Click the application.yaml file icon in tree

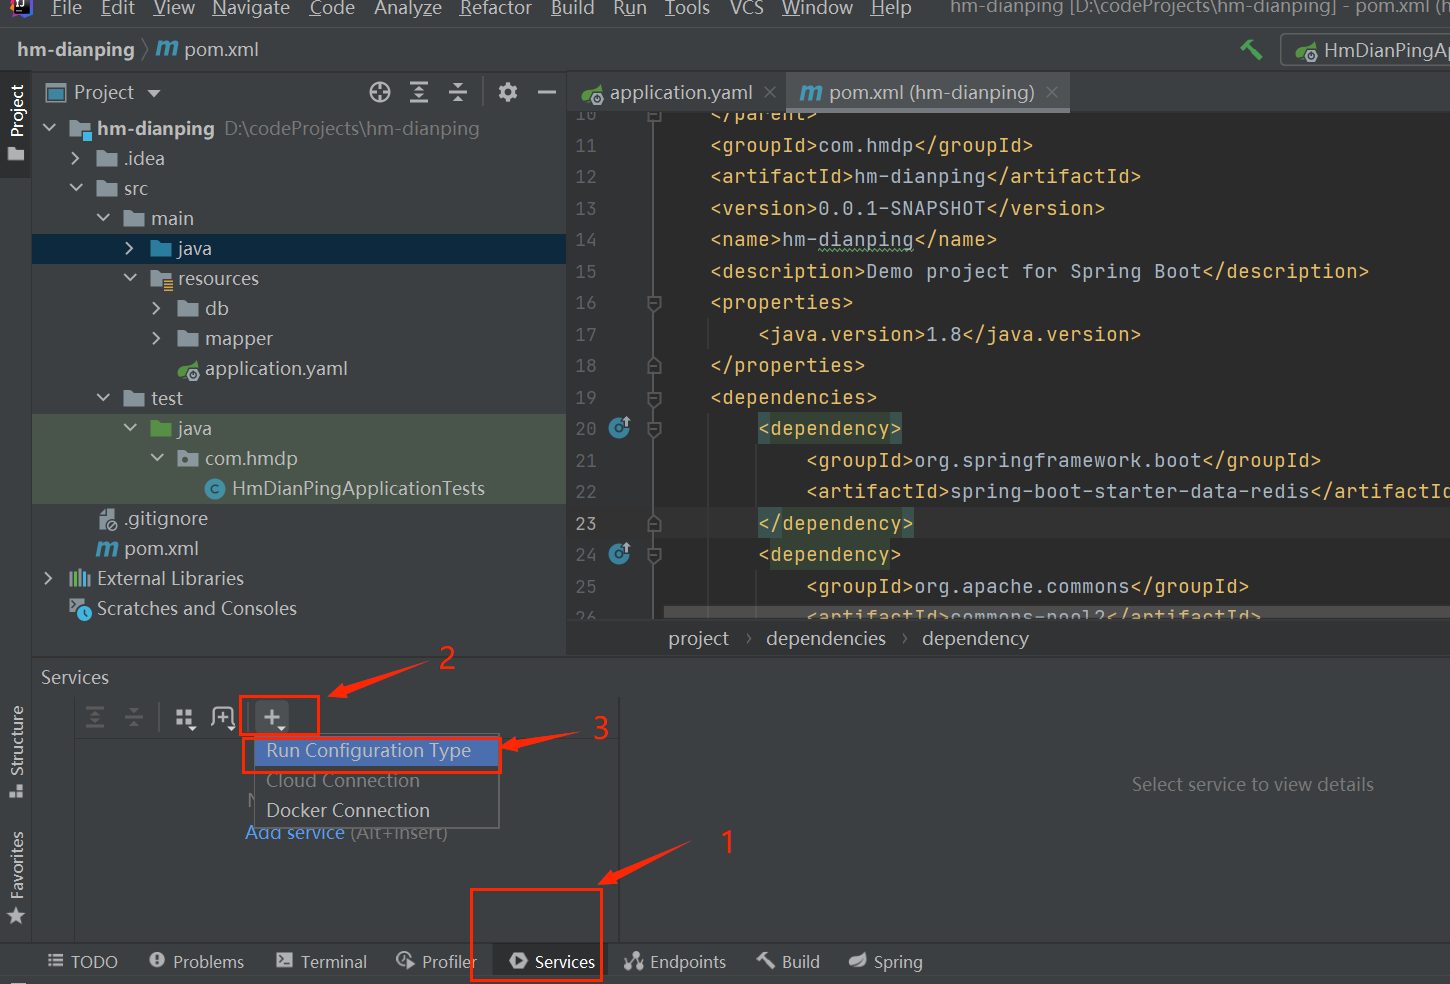188,370
